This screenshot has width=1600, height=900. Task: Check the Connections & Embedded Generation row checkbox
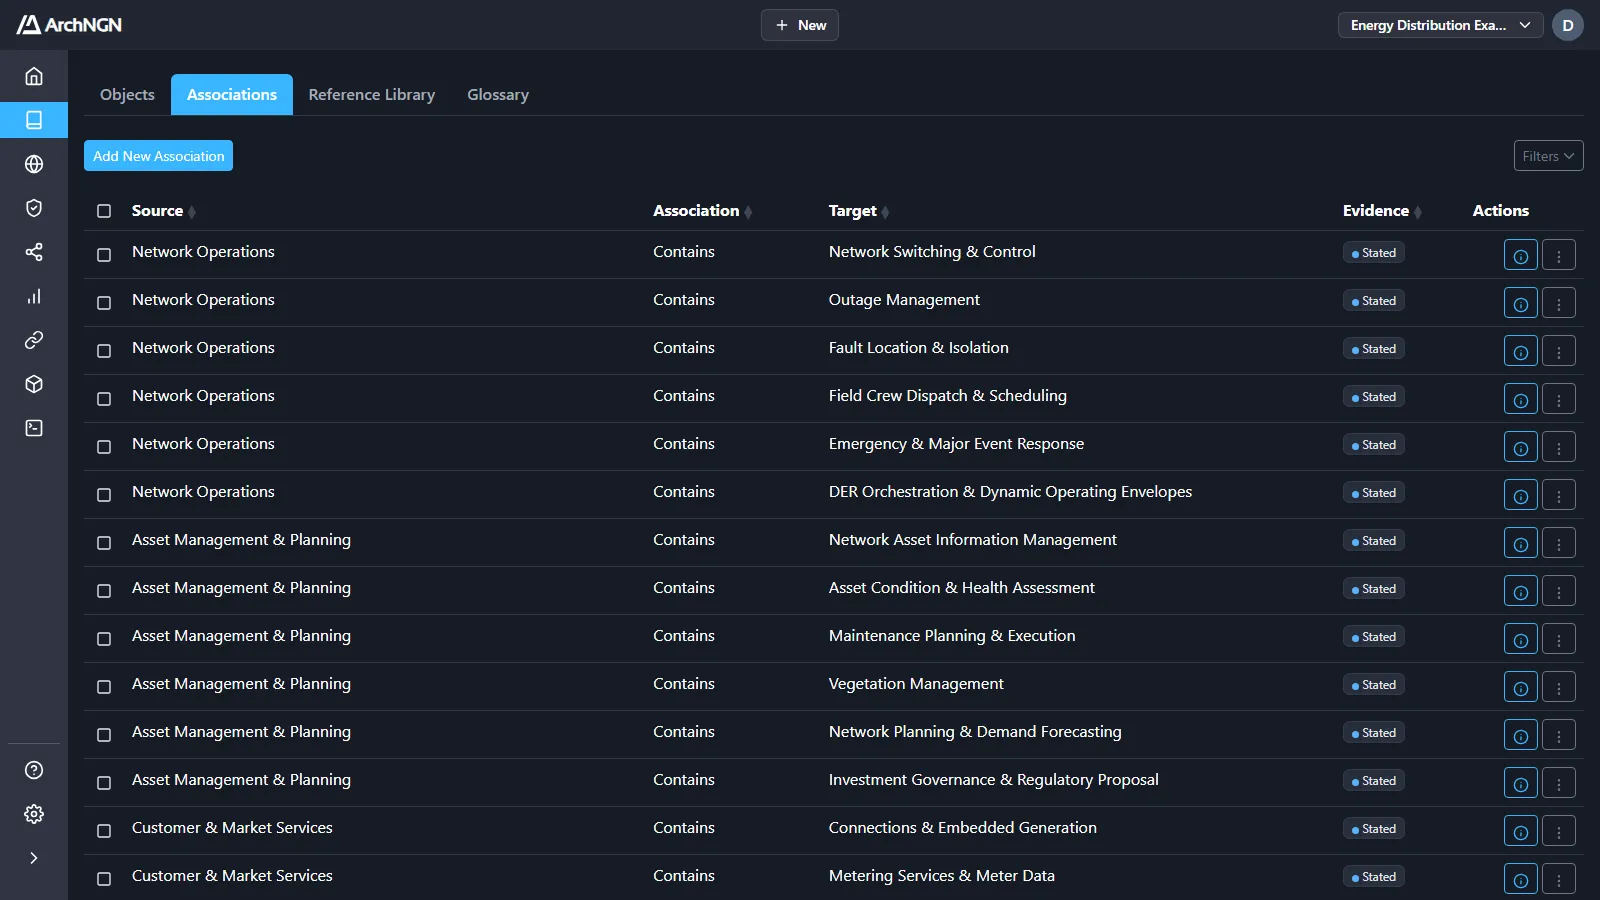(x=104, y=831)
